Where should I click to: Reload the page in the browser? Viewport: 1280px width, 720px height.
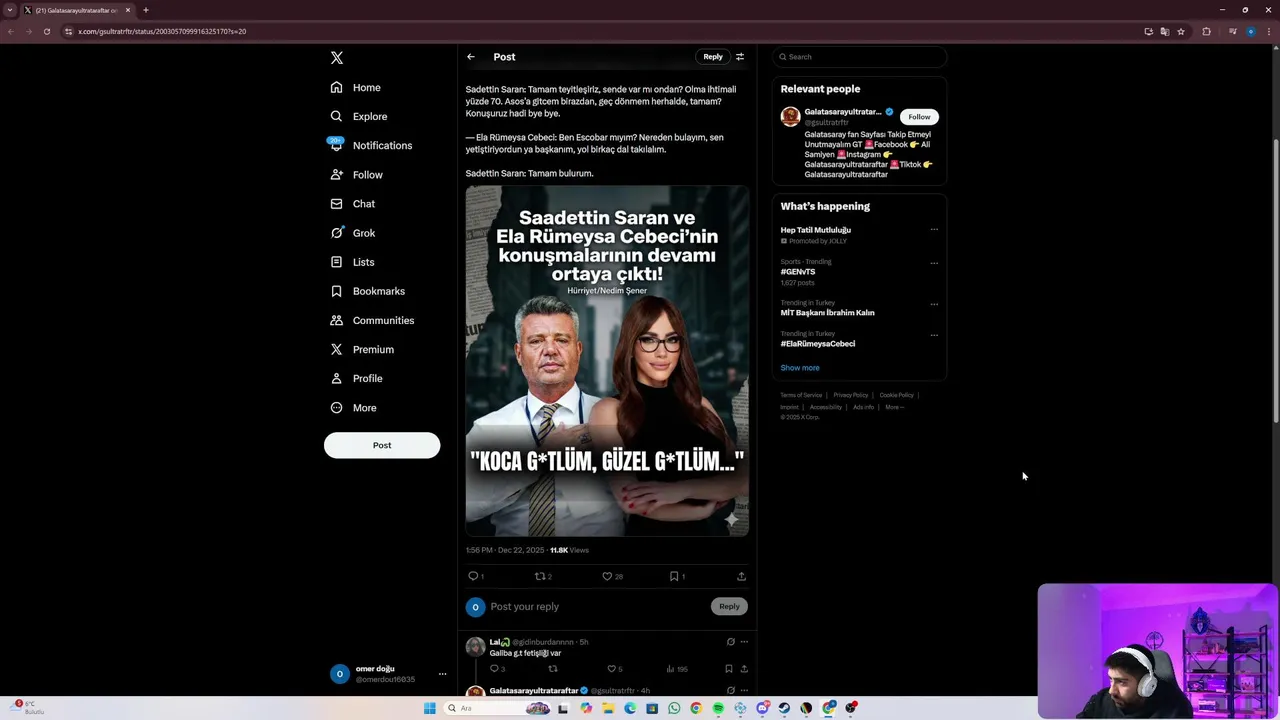click(46, 31)
